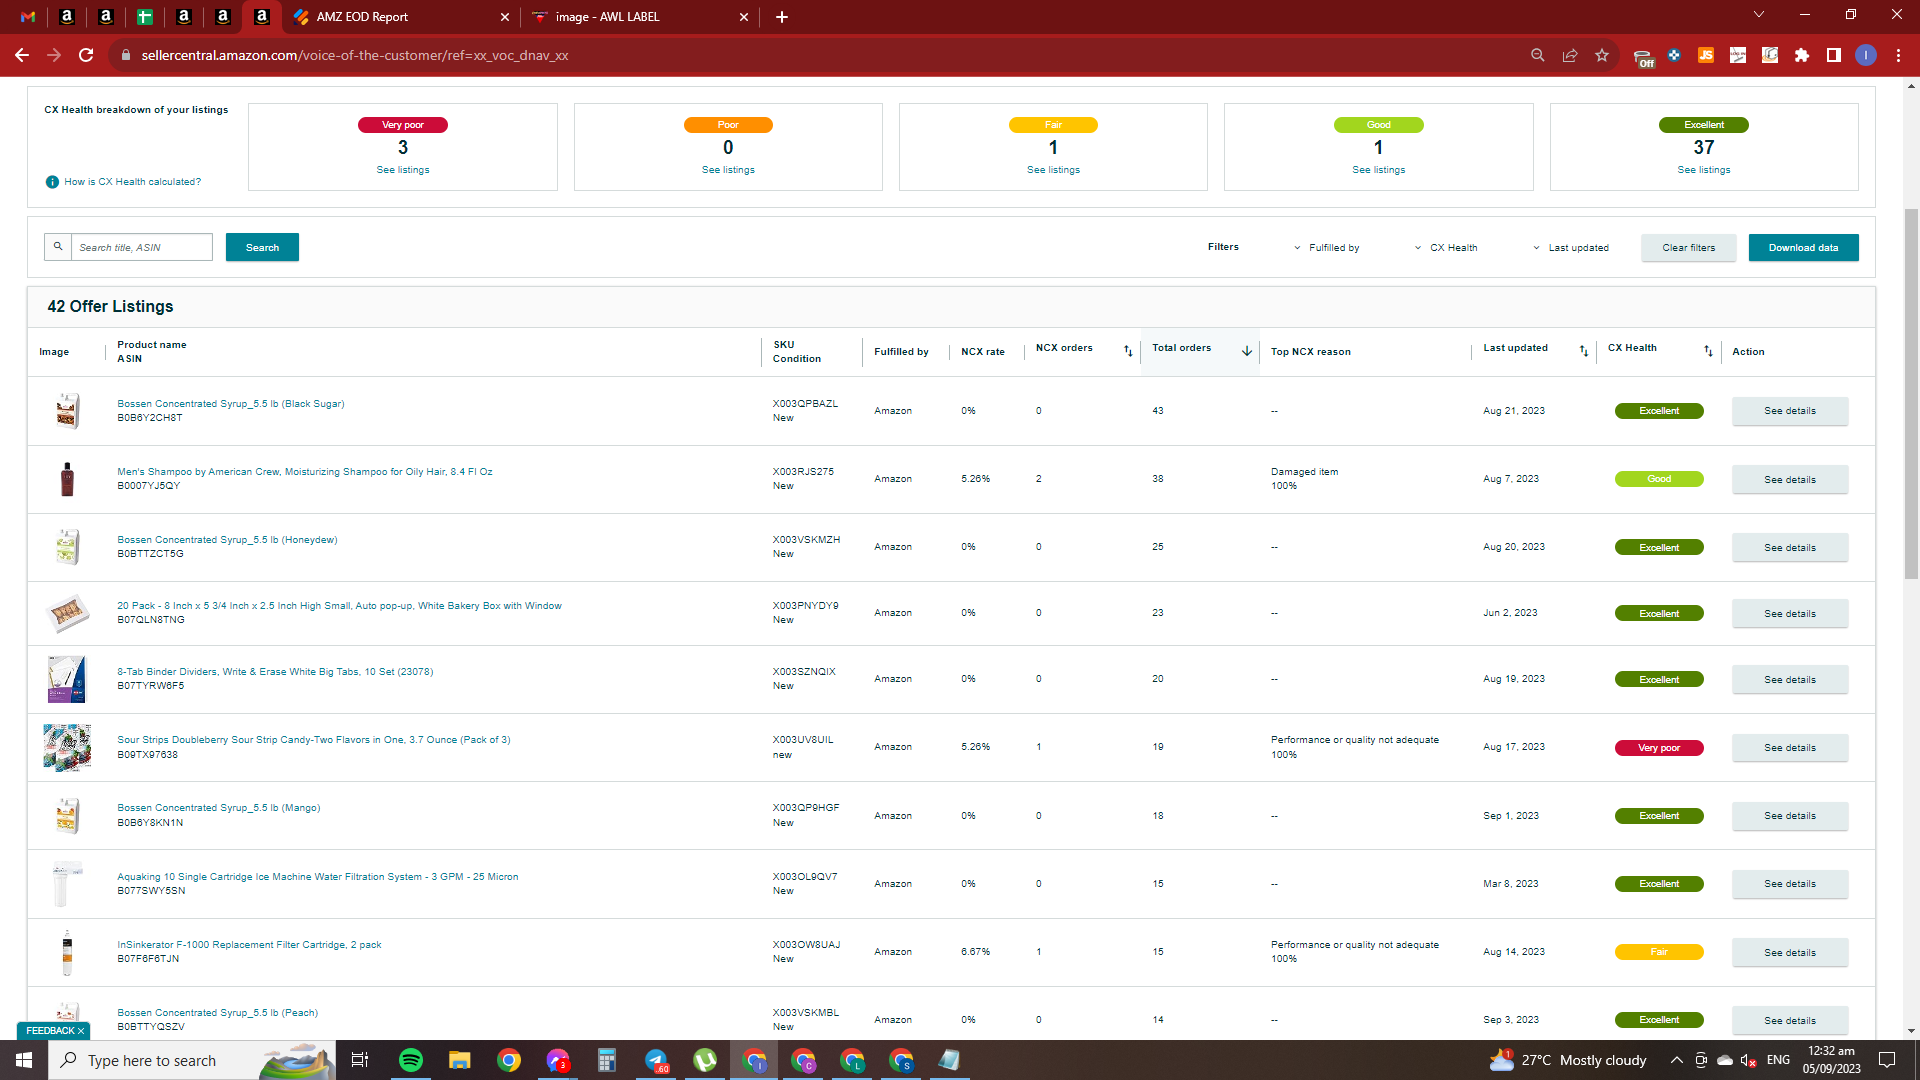Switch to the AMZ EOD Report tab

(399, 17)
